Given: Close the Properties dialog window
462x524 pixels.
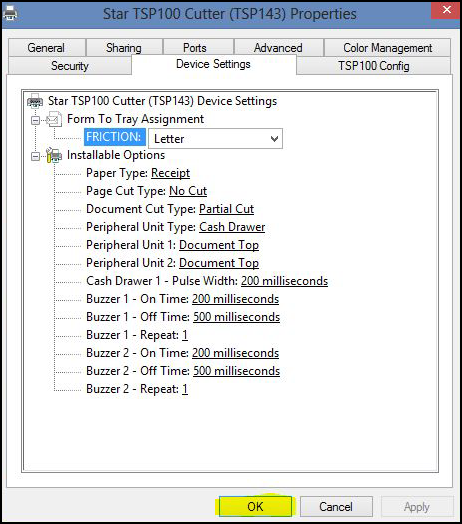Looking at the screenshot, I should click(446, 10).
